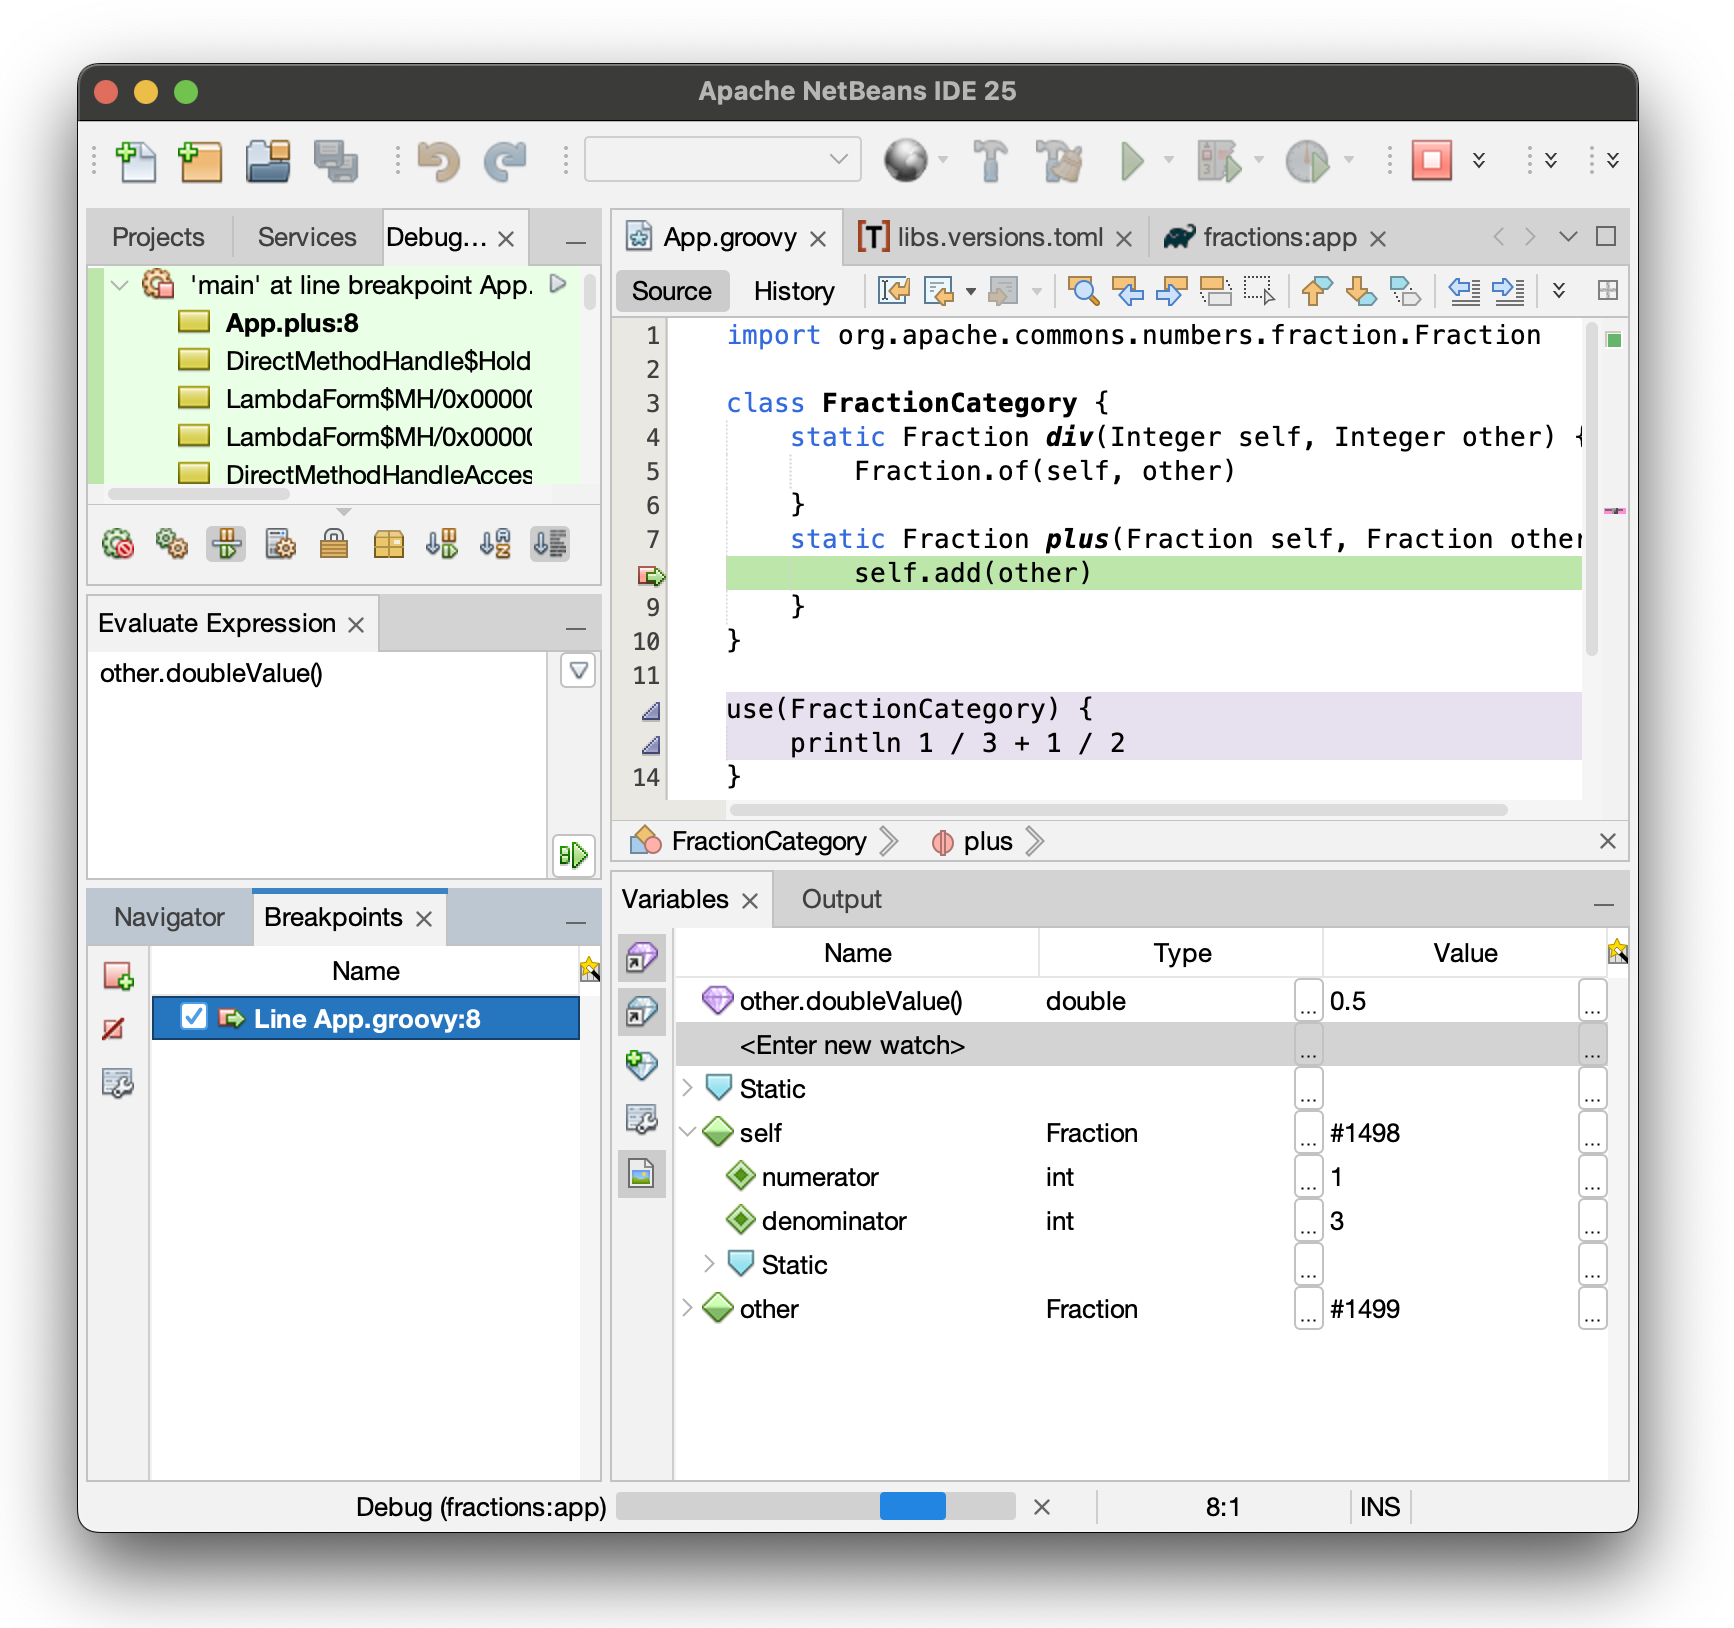The height and width of the screenshot is (1628, 1734).
Task: Stop the debugger session with red square
Action: point(1431,160)
